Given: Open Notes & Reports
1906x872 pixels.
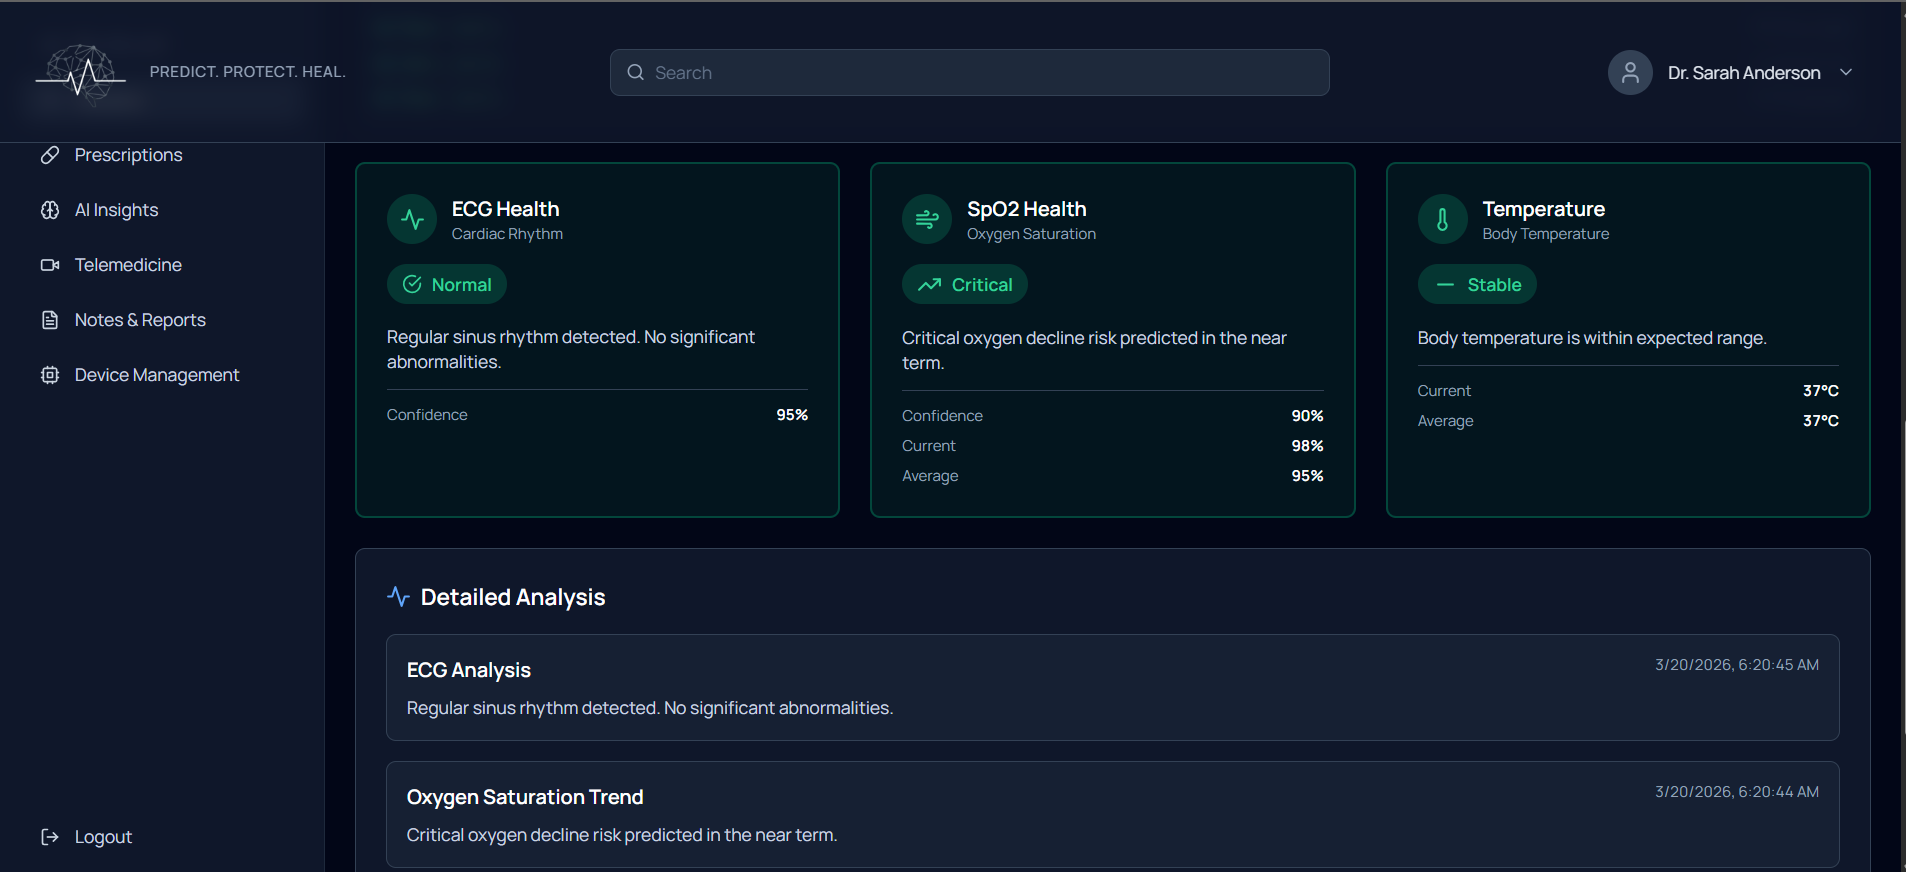Looking at the screenshot, I should (x=140, y=320).
